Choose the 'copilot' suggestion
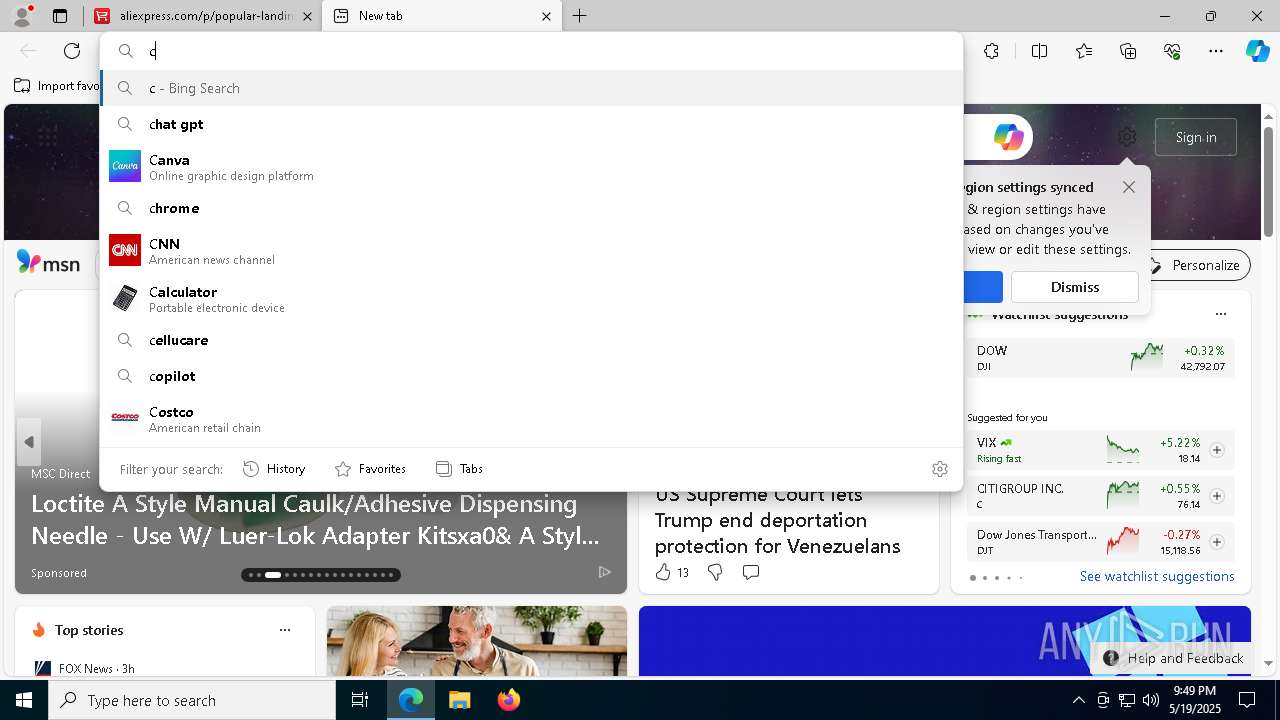1280x720 pixels. point(531,376)
